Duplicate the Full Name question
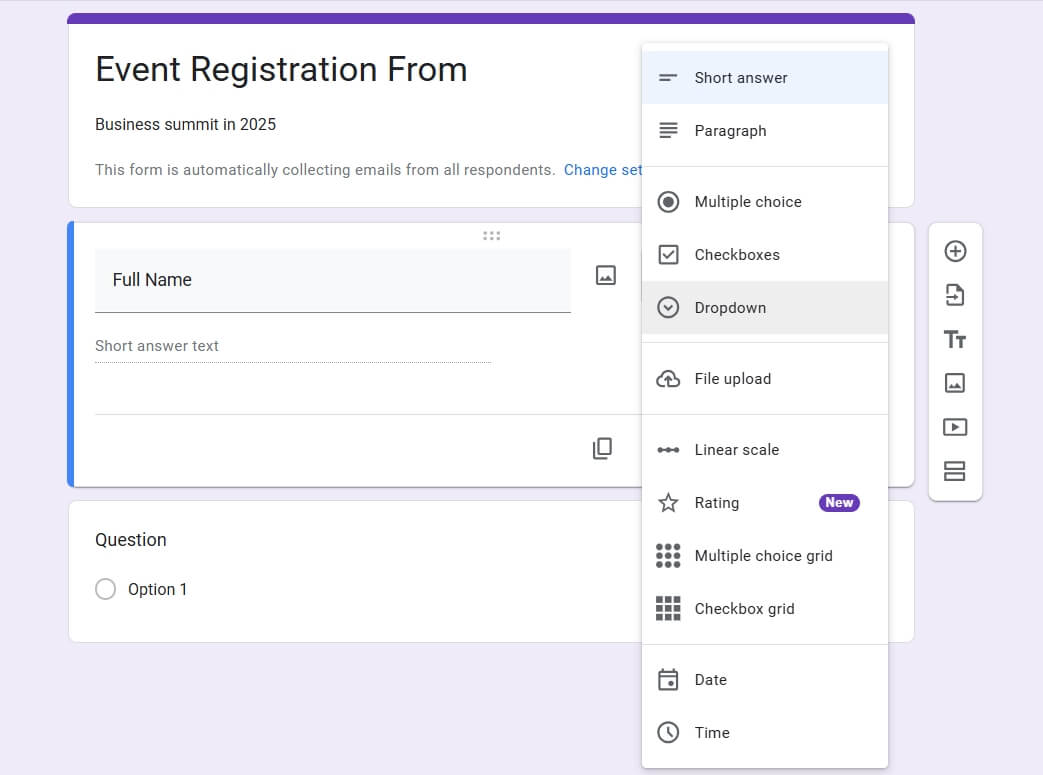The image size is (1043, 775). pyautogui.click(x=602, y=448)
